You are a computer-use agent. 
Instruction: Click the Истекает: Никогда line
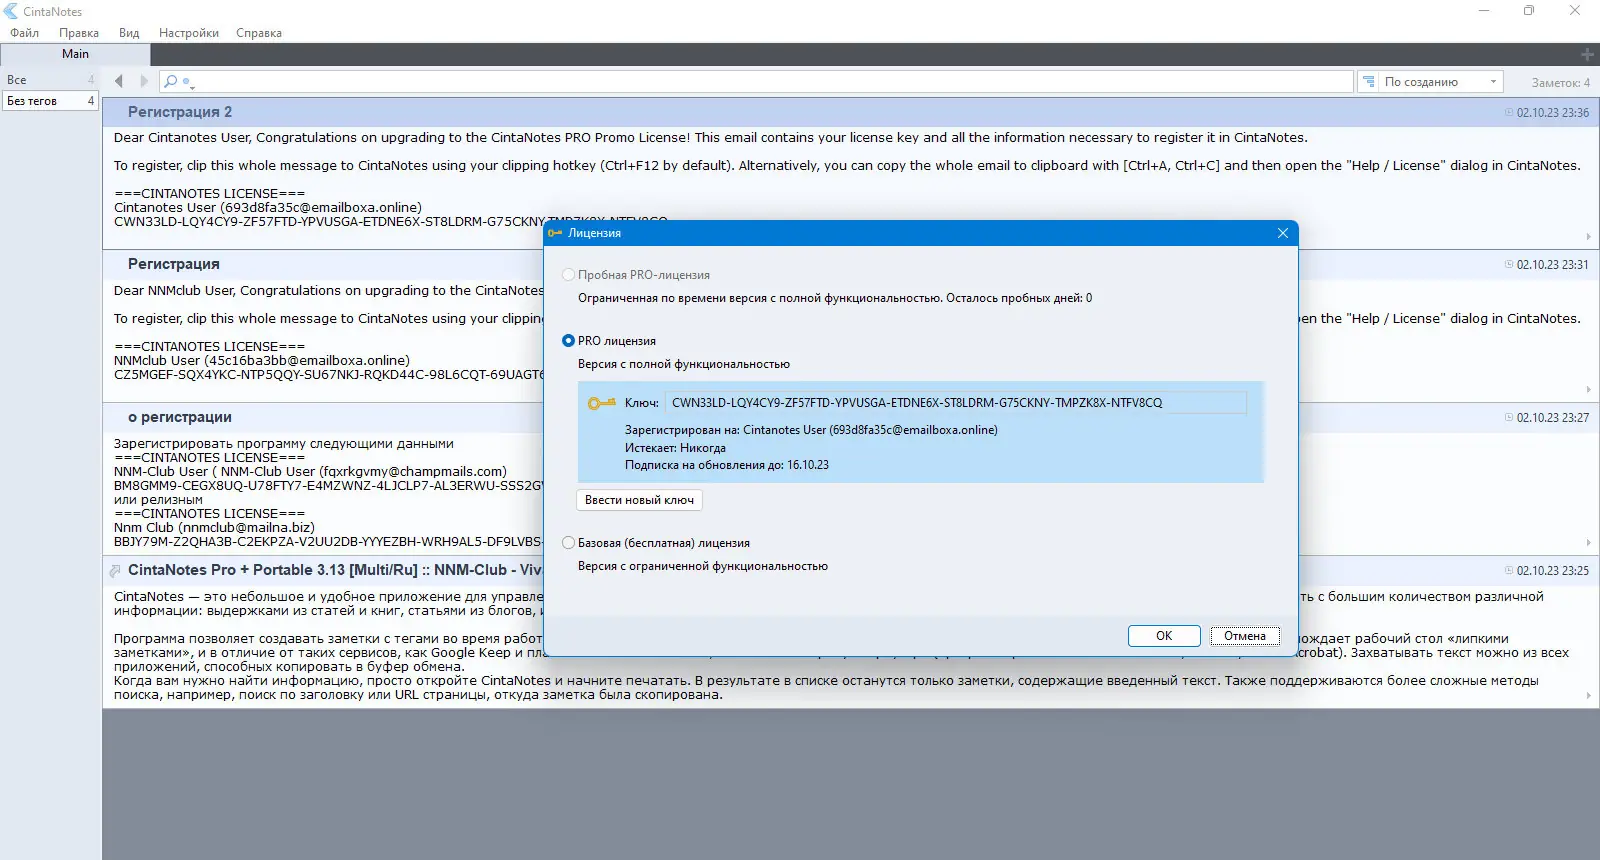point(675,448)
